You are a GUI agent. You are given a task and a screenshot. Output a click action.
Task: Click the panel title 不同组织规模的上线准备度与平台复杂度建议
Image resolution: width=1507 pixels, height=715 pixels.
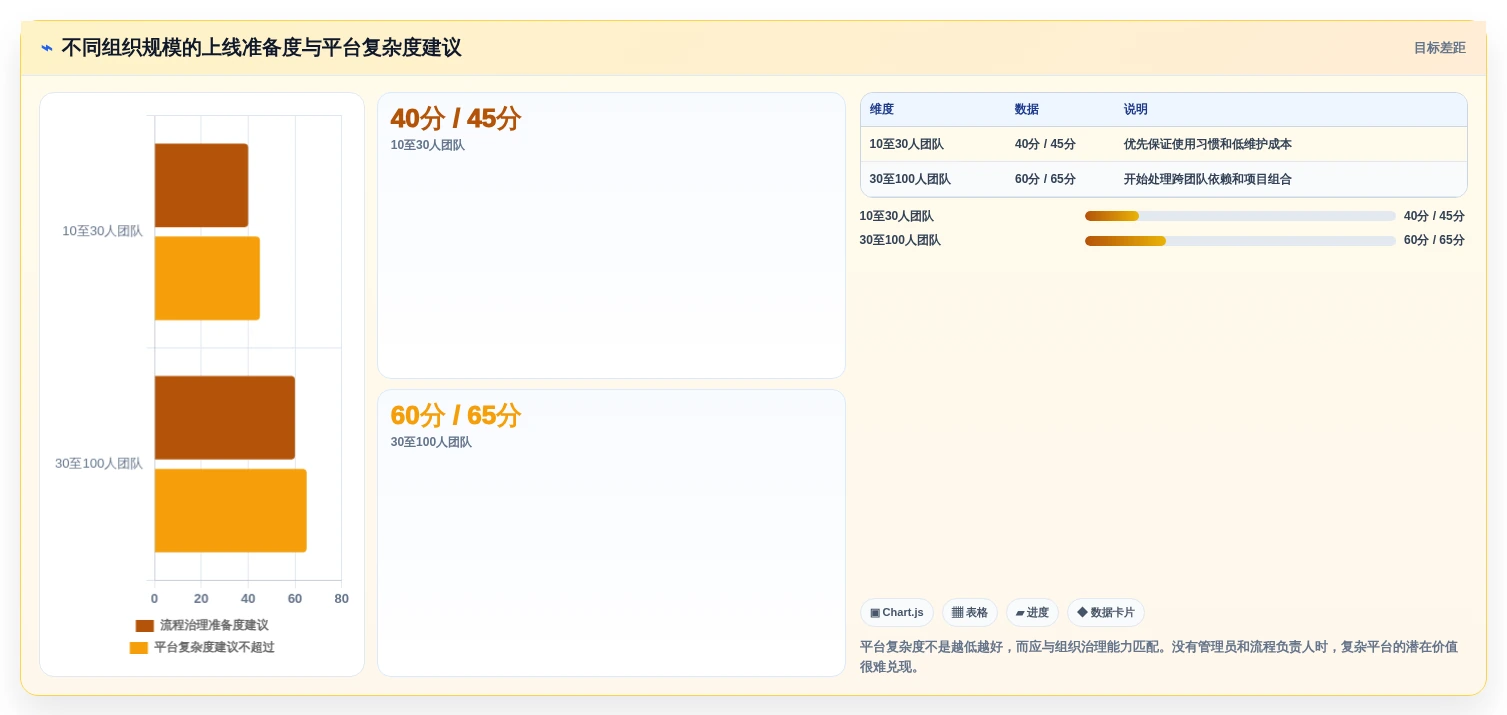(261, 48)
